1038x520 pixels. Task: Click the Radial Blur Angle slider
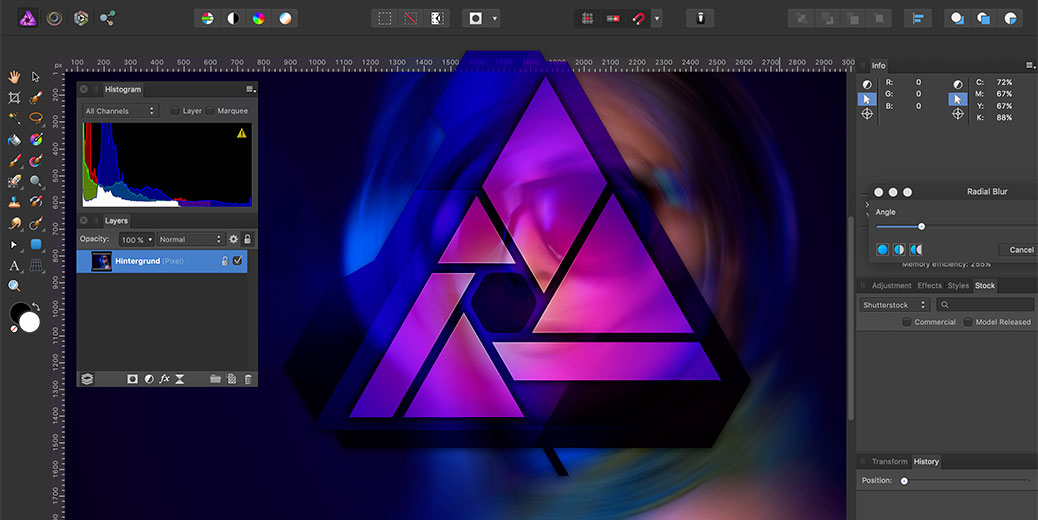tap(921, 227)
